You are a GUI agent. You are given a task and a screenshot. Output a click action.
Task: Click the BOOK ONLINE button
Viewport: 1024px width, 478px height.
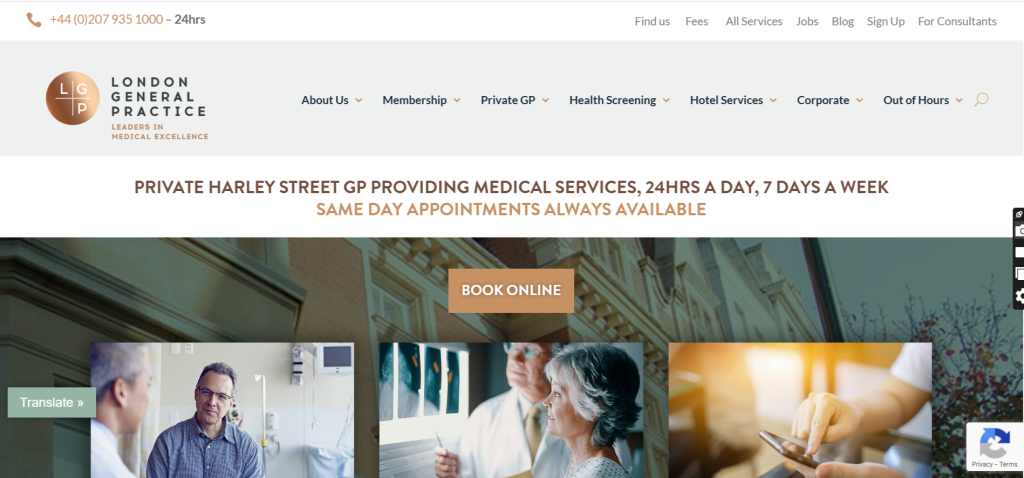click(x=511, y=291)
